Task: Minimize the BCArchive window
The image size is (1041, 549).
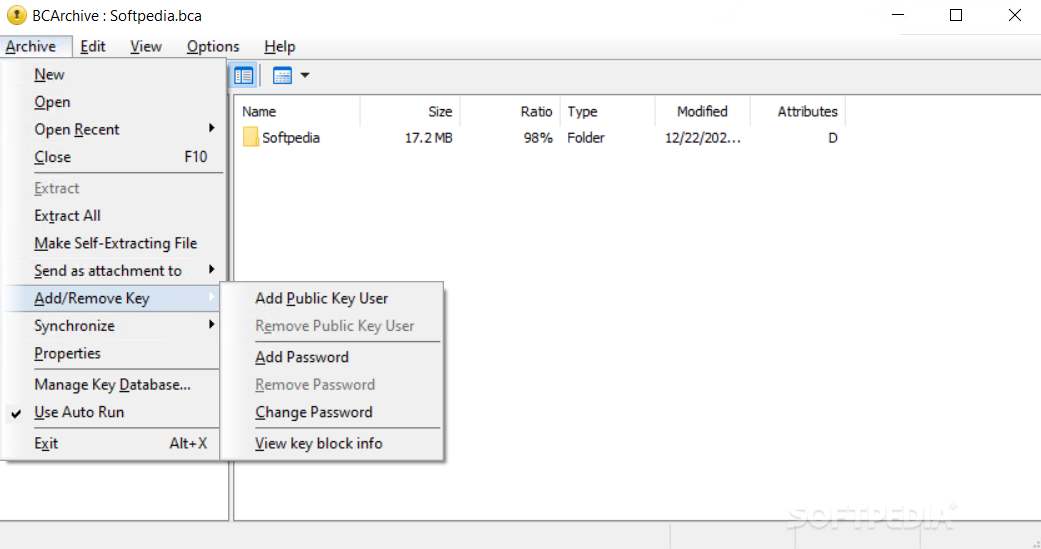Action: tap(898, 15)
